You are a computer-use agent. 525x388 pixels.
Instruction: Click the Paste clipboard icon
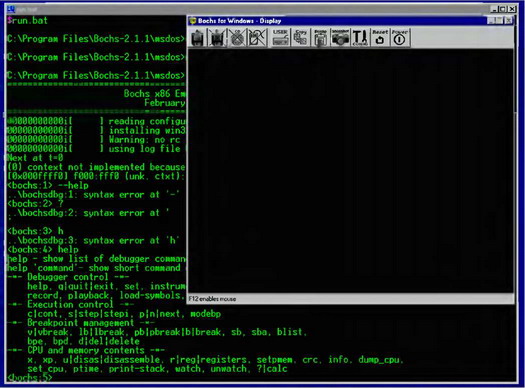pos(320,37)
